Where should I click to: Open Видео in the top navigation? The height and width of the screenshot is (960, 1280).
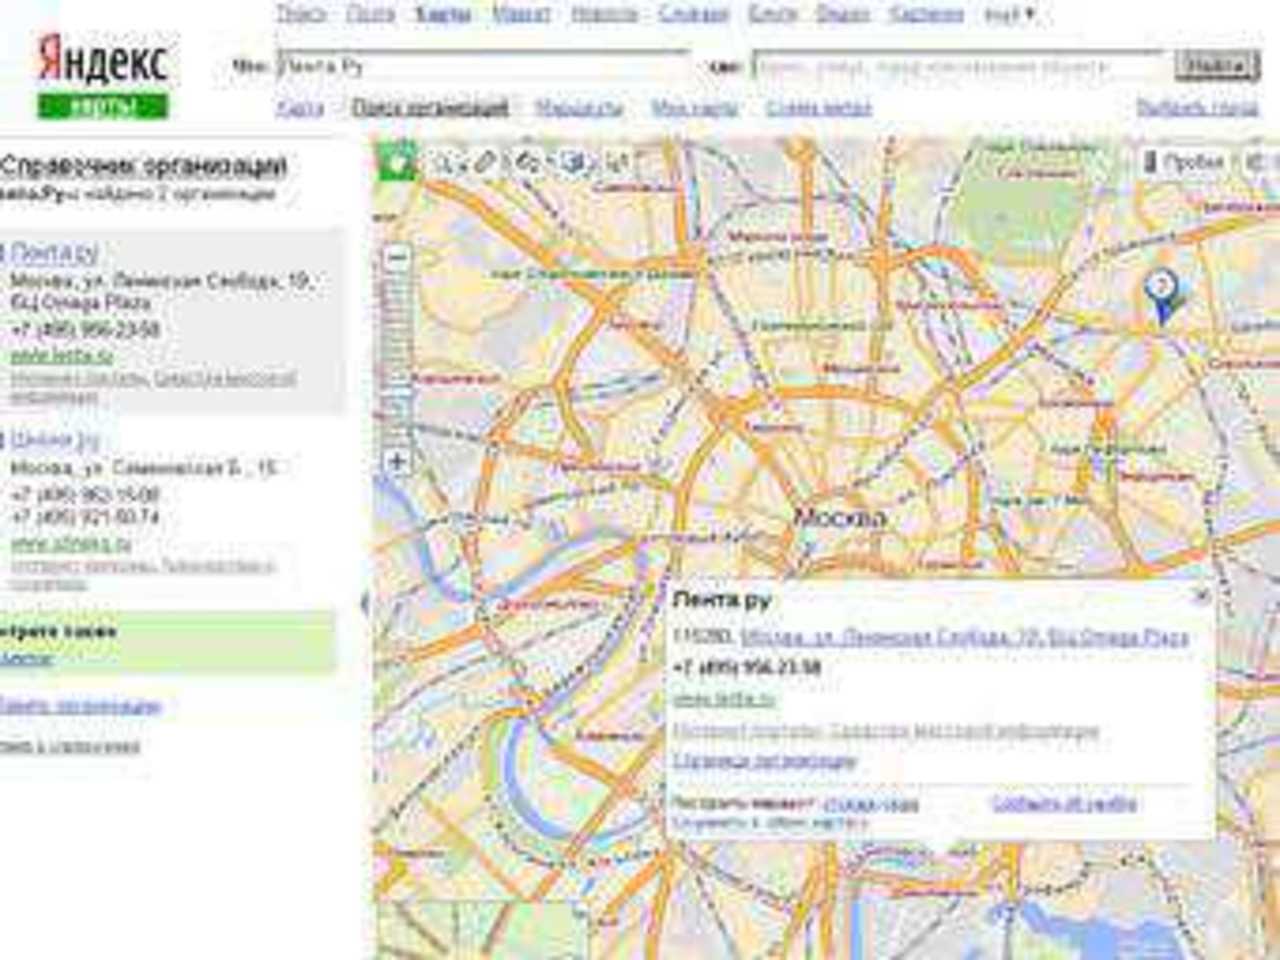(x=842, y=14)
